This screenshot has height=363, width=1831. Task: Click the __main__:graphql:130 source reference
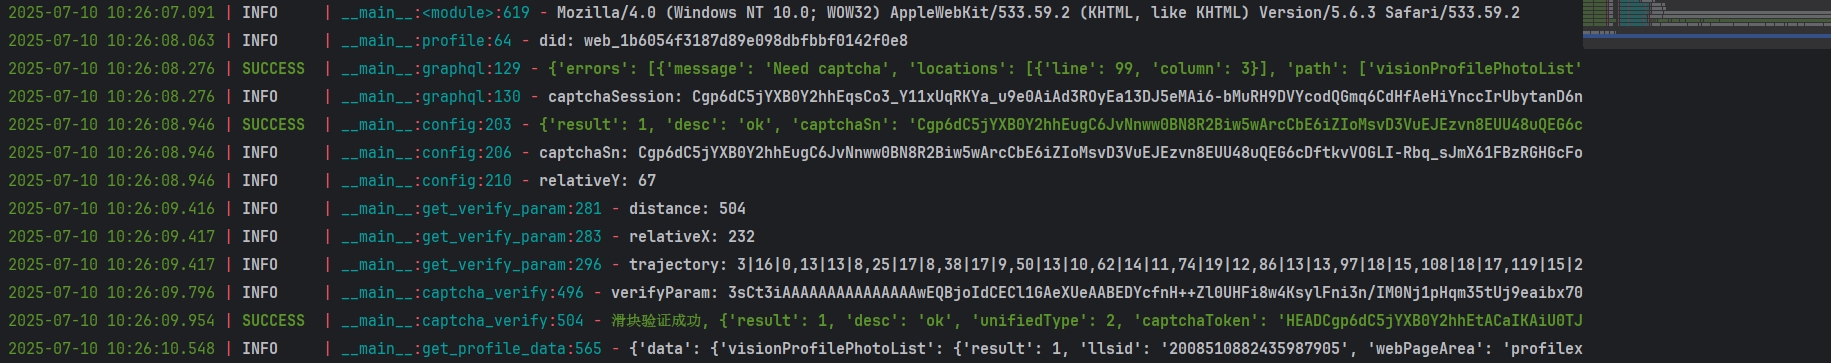pos(431,97)
